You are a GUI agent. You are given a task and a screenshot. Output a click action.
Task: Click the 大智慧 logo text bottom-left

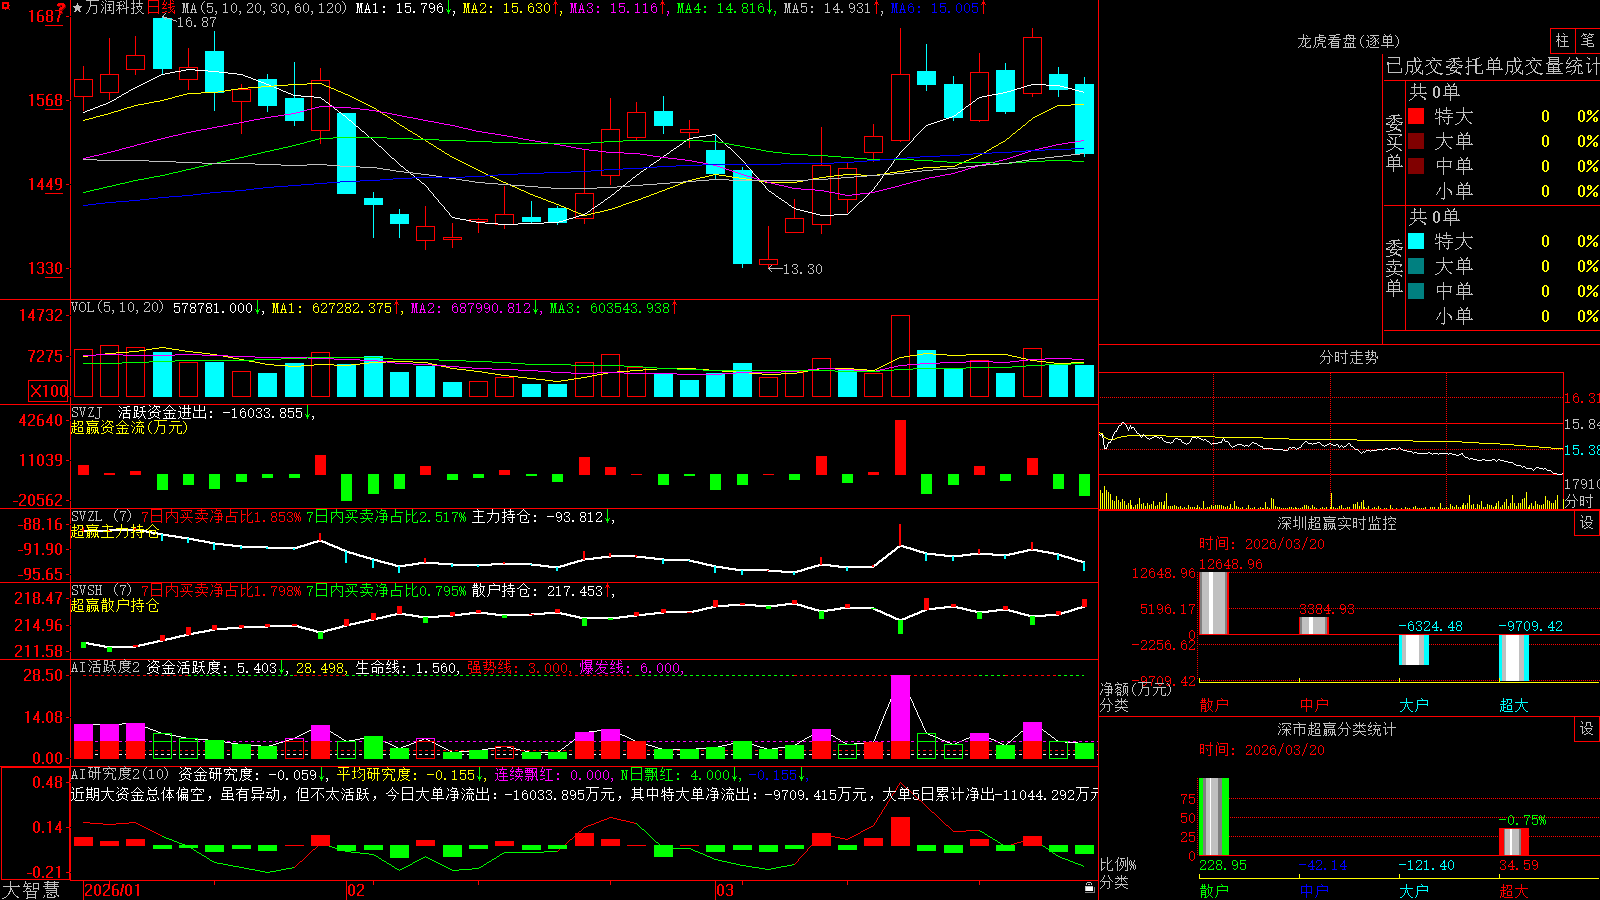pos(30,889)
